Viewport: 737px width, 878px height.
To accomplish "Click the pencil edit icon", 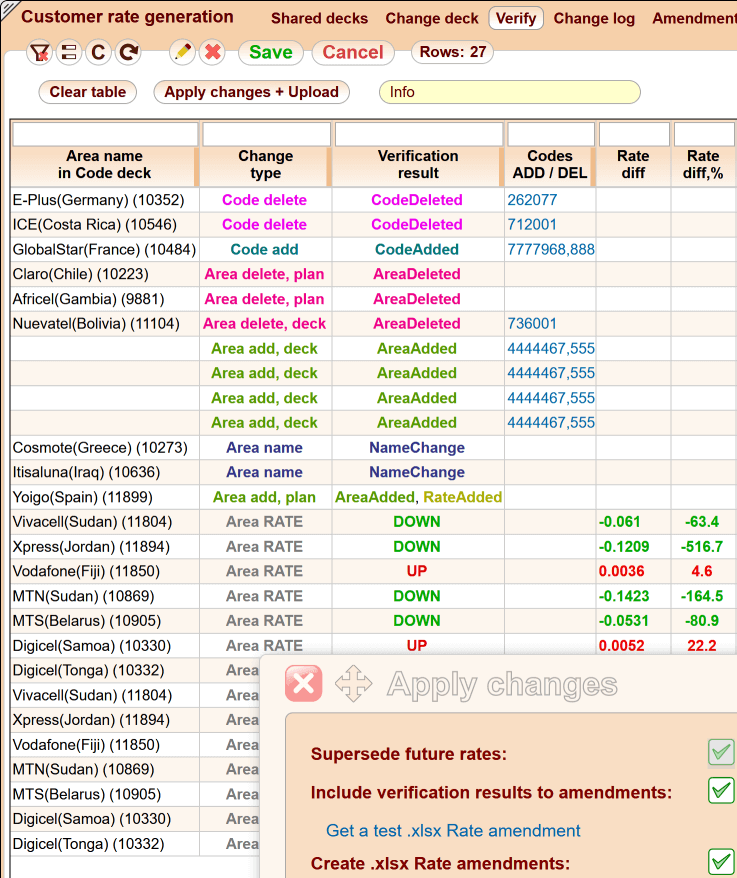I will (182, 53).
